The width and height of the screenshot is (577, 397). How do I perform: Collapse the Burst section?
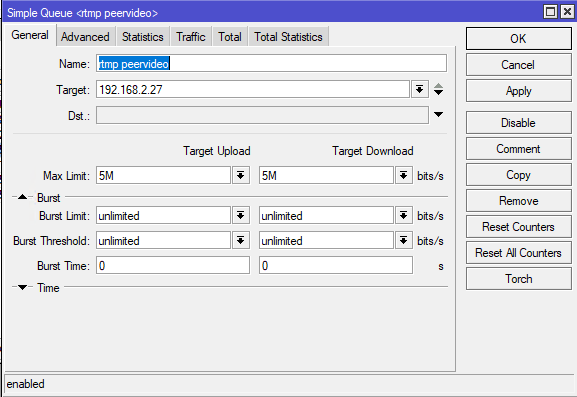22,197
